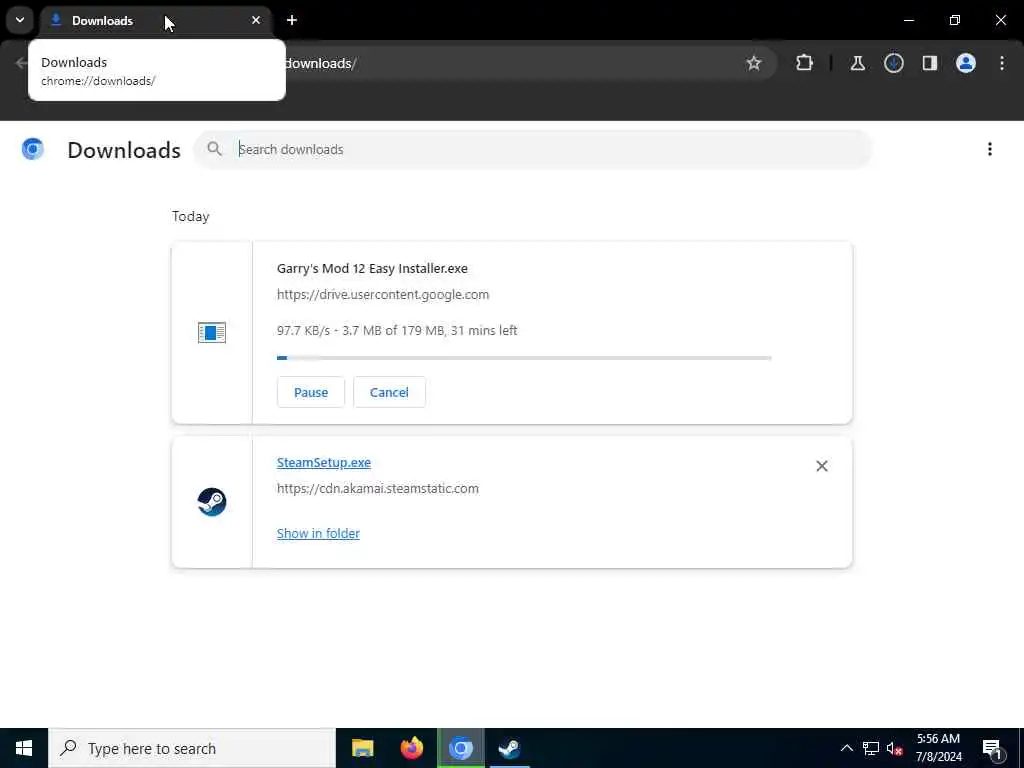Click the download progress bar

click(x=524, y=358)
